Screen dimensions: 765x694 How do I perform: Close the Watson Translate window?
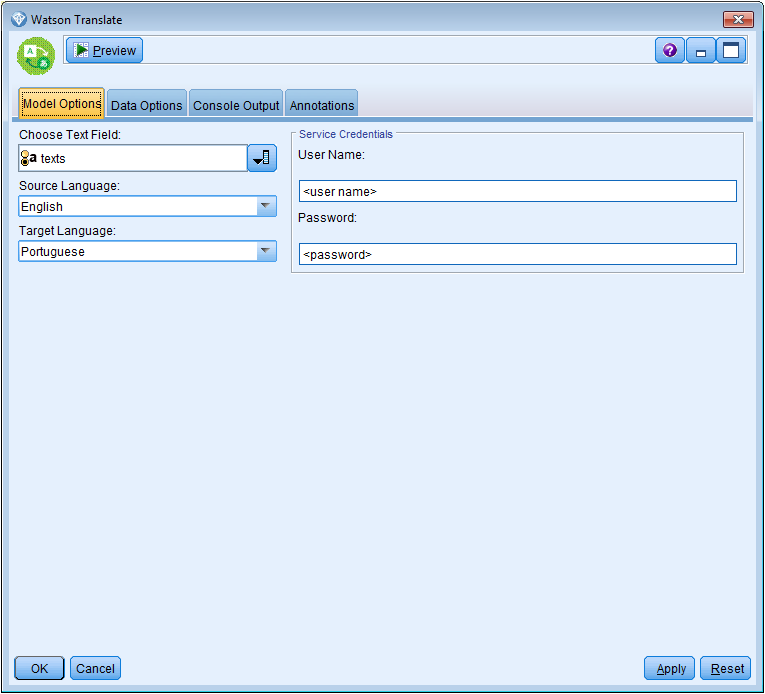738,20
